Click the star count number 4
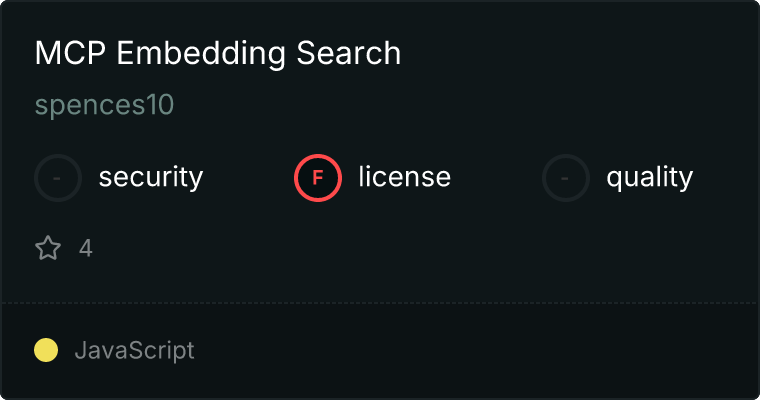 (86, 248)
